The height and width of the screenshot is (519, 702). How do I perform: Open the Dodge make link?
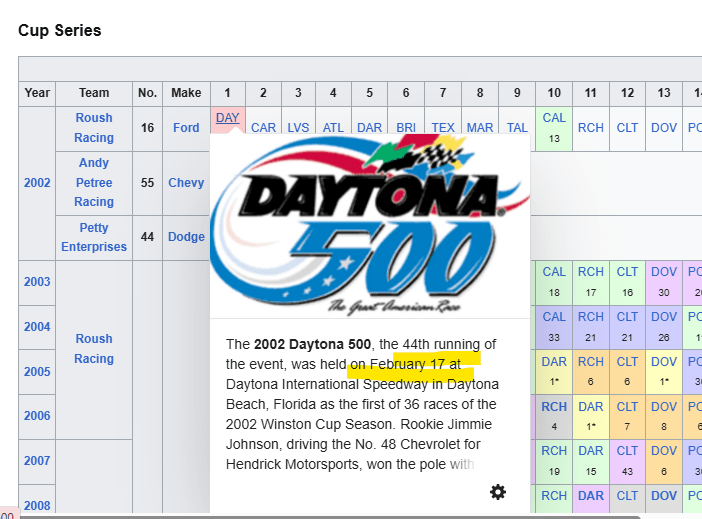coord(186,237)
